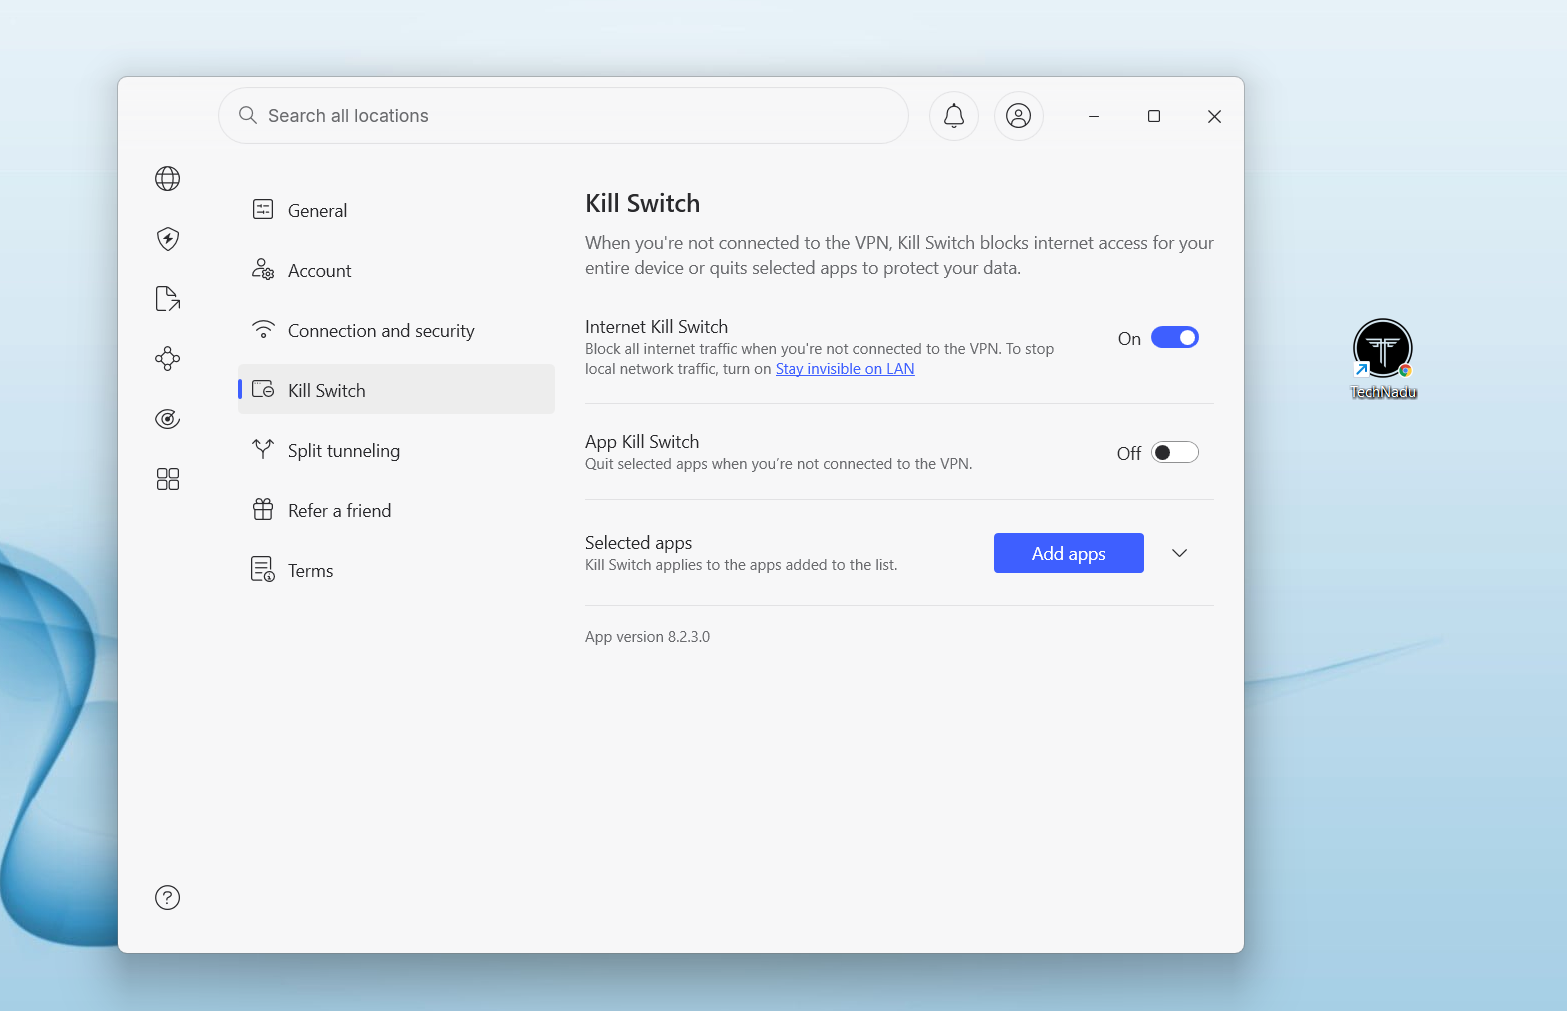Minimize the VPN window
Viewport: 1567px width, 1011px height.
pos(1094,116)
